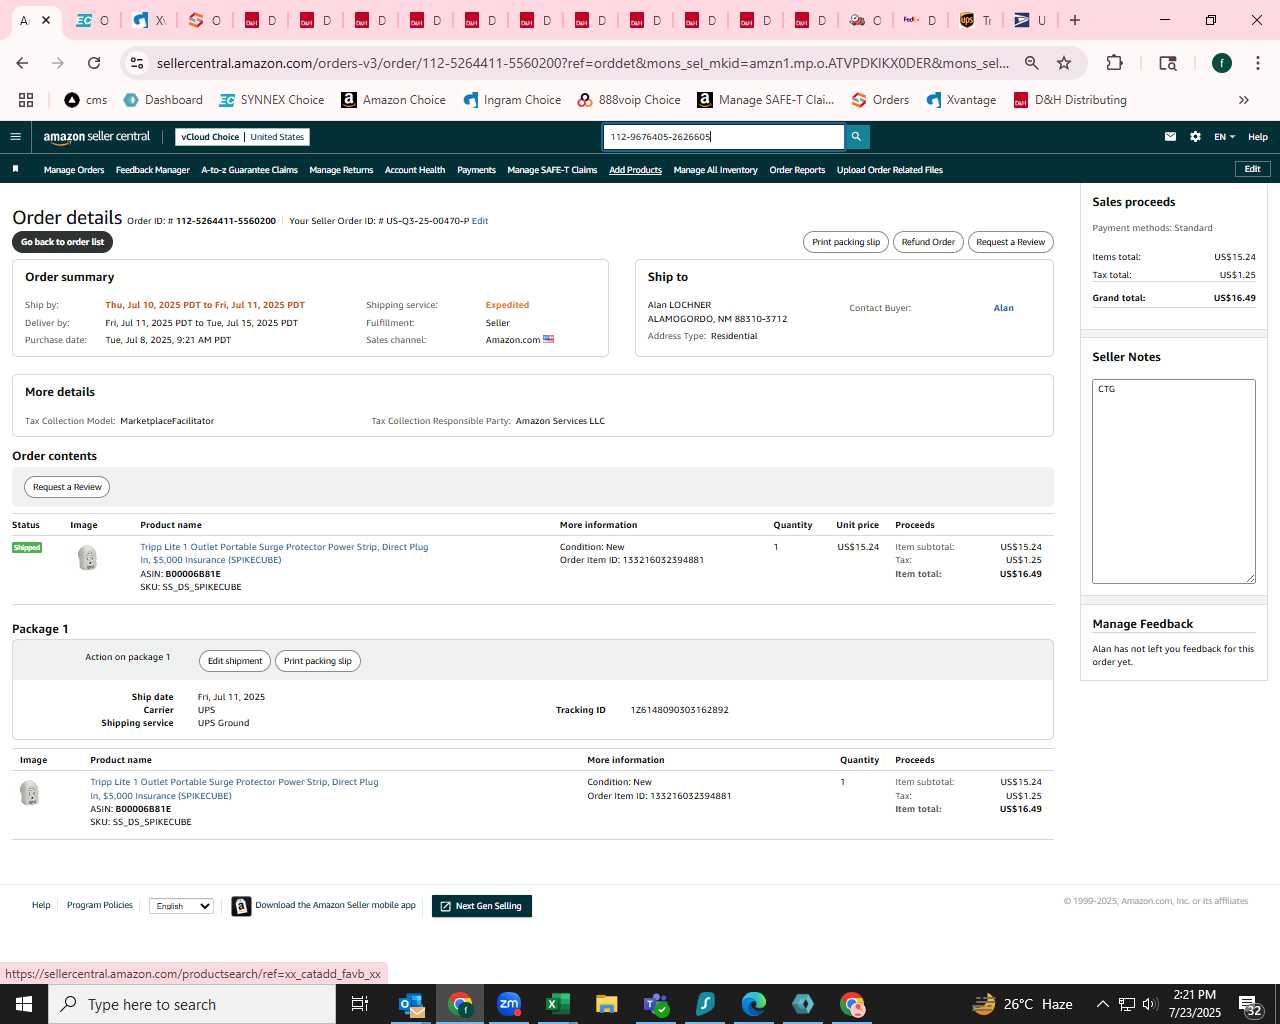The image size is (1280, 1024).
Task: Open Payments menu item
Action: pyautogui.click(x=476, y=170)
